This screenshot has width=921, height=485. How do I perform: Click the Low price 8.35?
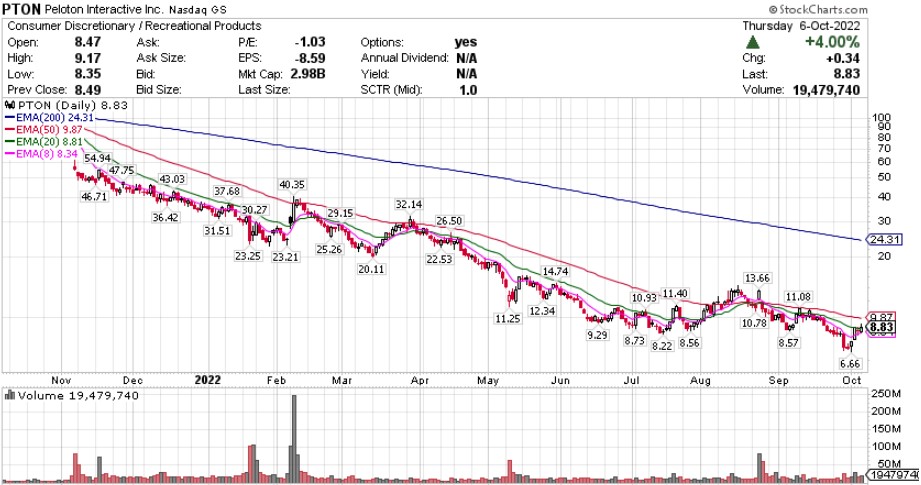88,74
